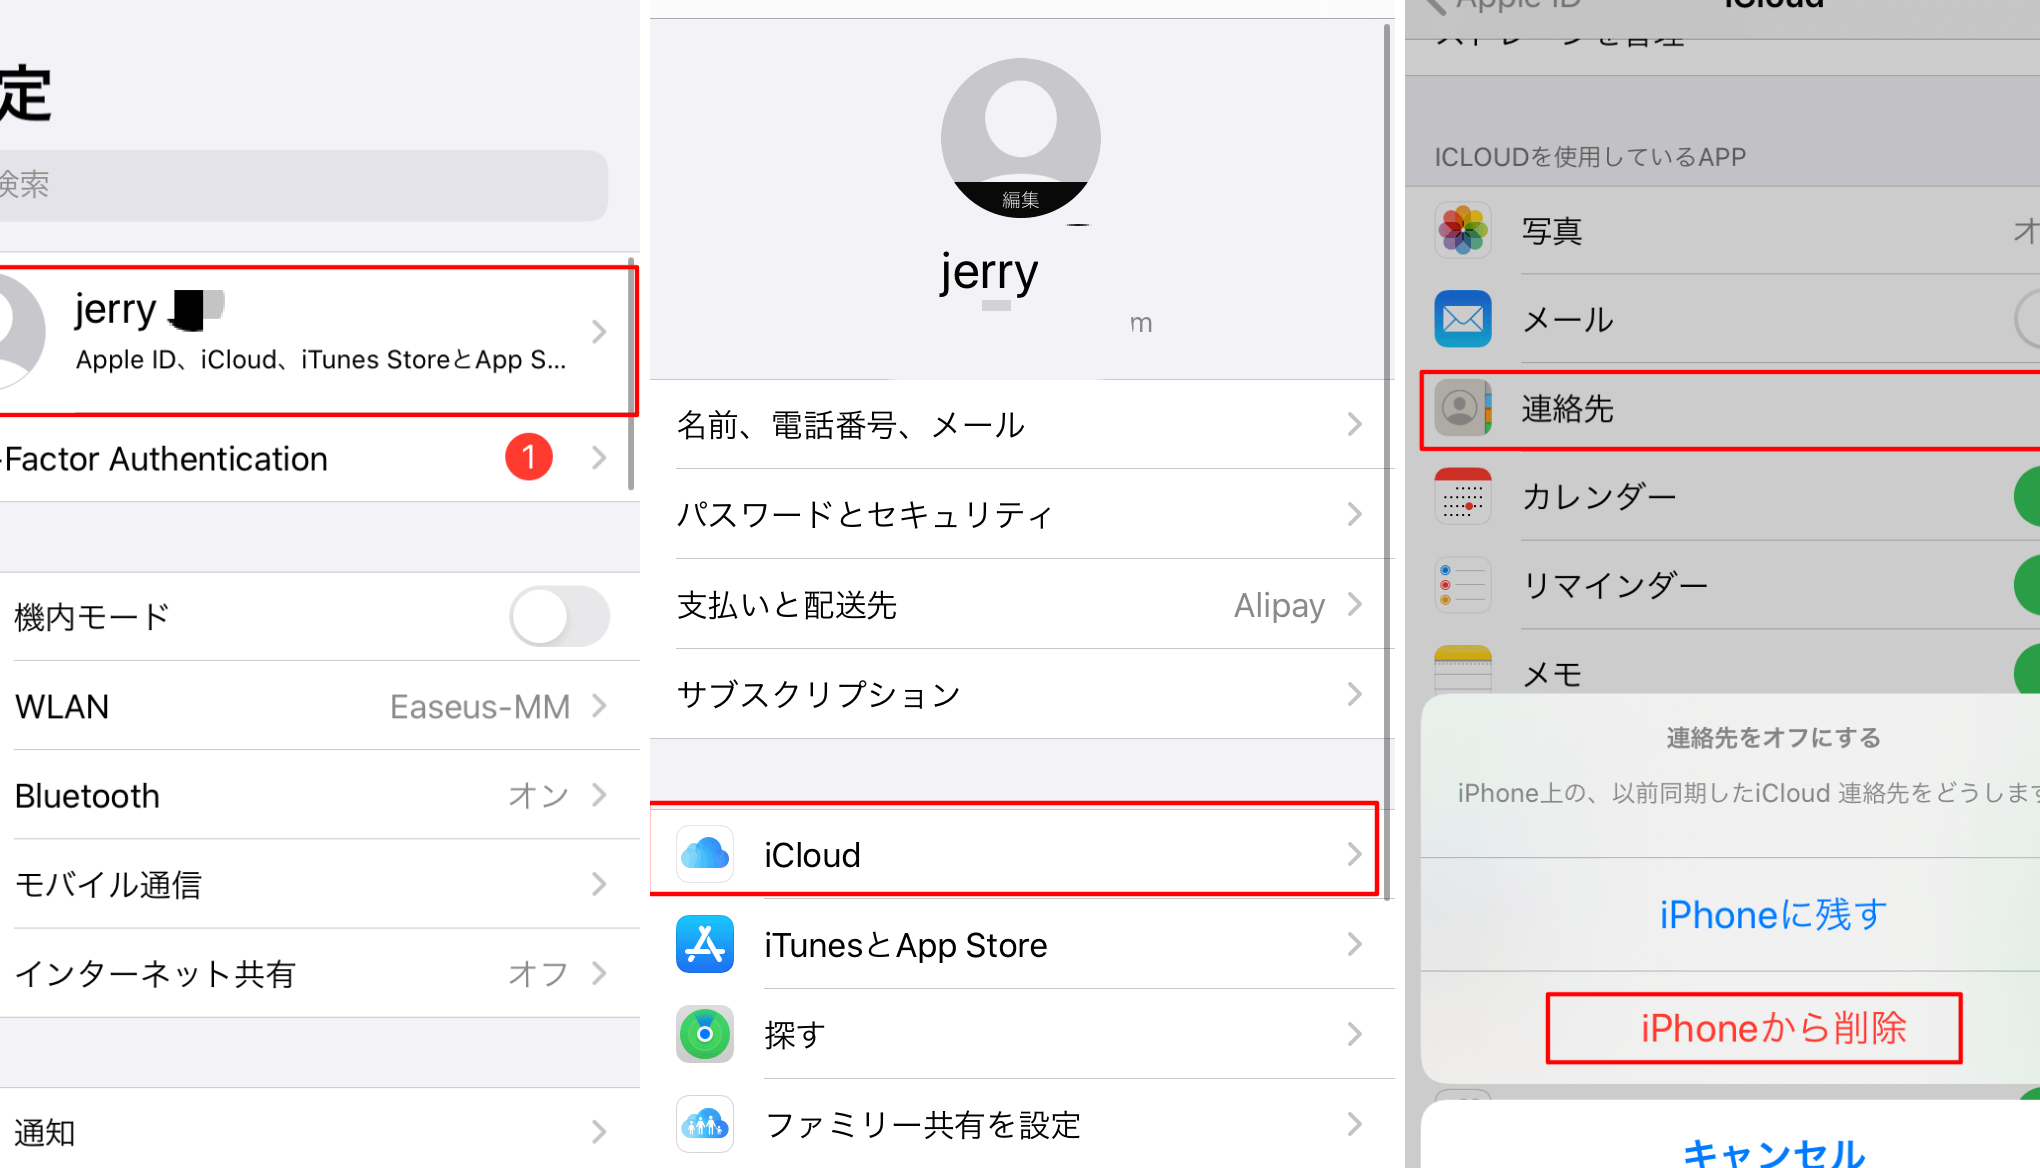Tap the Family Sharing icon
This screenshot has height=1168, width=2040.
tap(705, 1124)
